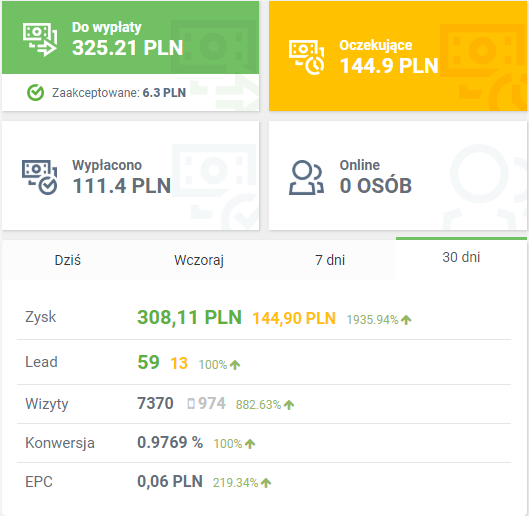Click the Online users icon
Image resolution: width=529 pixels, height=516 pixels.
(x=306, y=177)
